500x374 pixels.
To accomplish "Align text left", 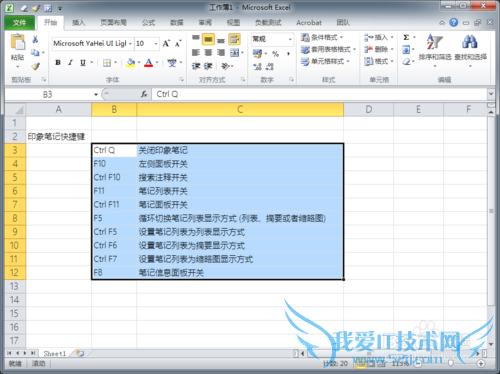I will (x=196, y=53).
